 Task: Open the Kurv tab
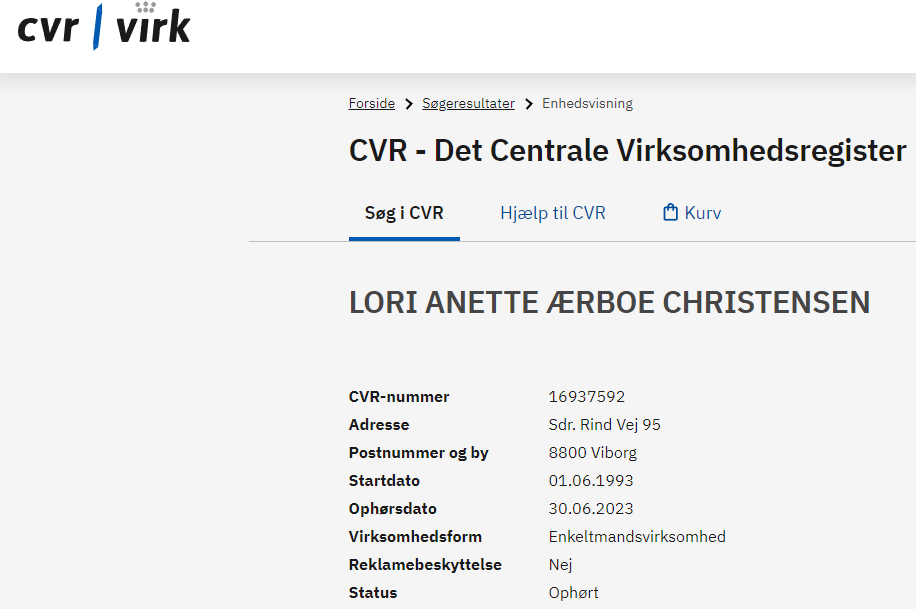692,213
